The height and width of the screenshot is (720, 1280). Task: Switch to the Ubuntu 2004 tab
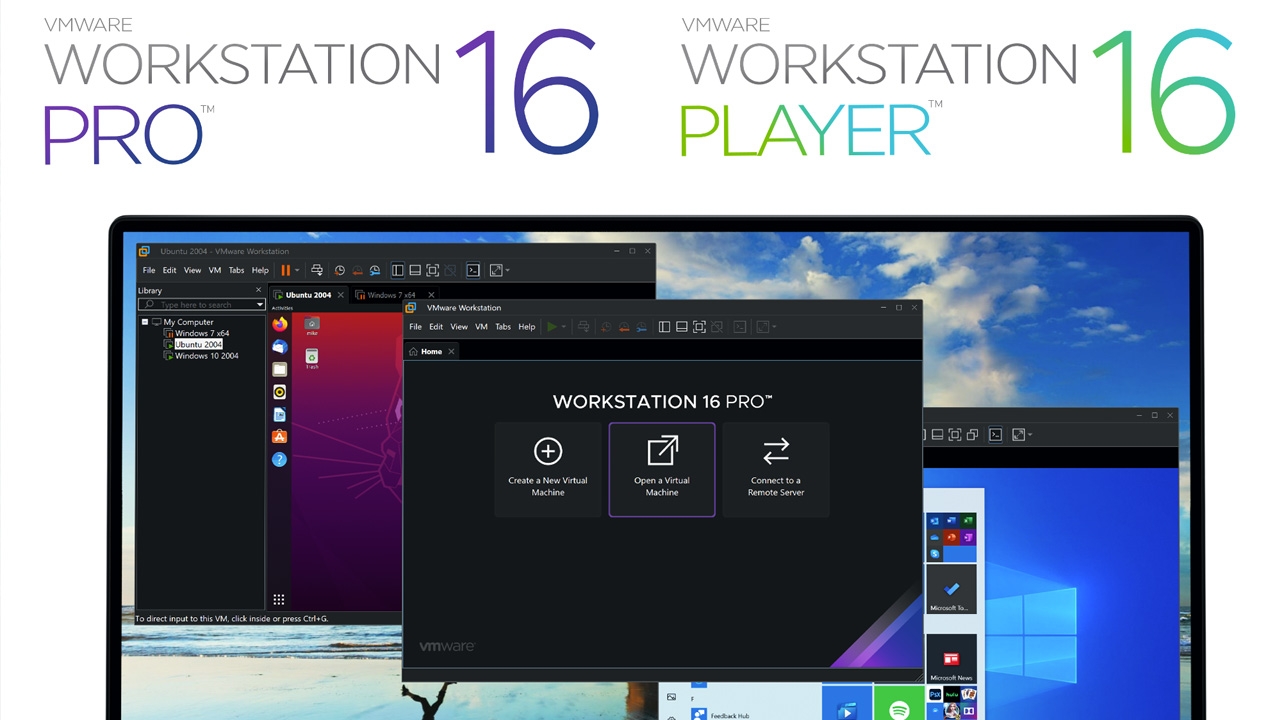(308, 295)
